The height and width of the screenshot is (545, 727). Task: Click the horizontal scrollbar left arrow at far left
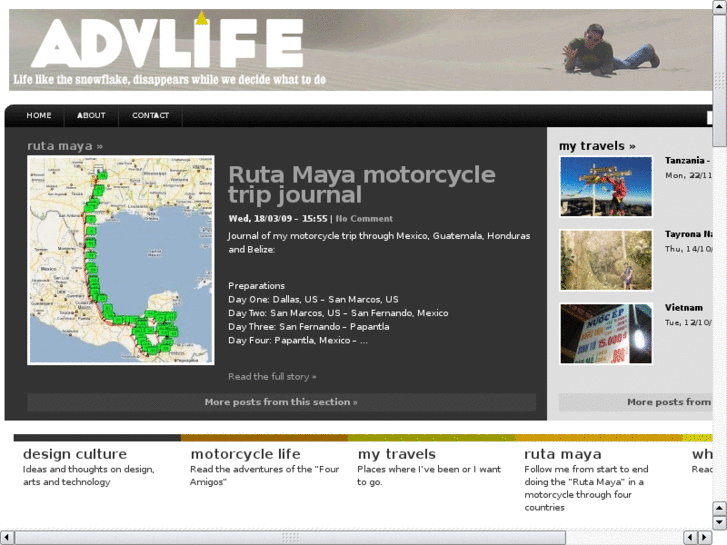7,538
